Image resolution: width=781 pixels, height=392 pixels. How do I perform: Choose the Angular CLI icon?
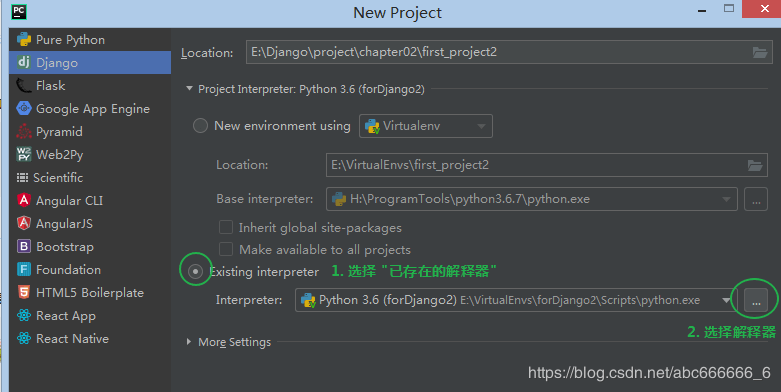(x=24, y=200)
